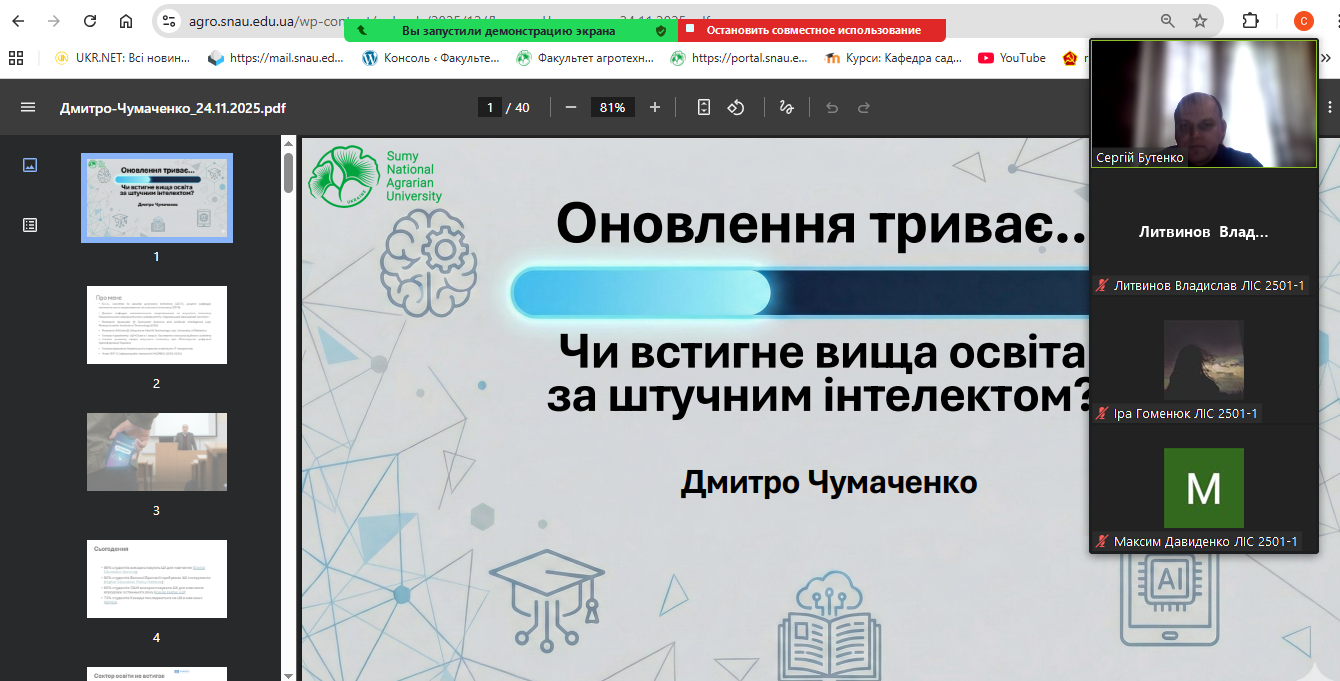Open the YouTube bookmark
This screenshot has height=681, width=1340.
coord(1011,58)
